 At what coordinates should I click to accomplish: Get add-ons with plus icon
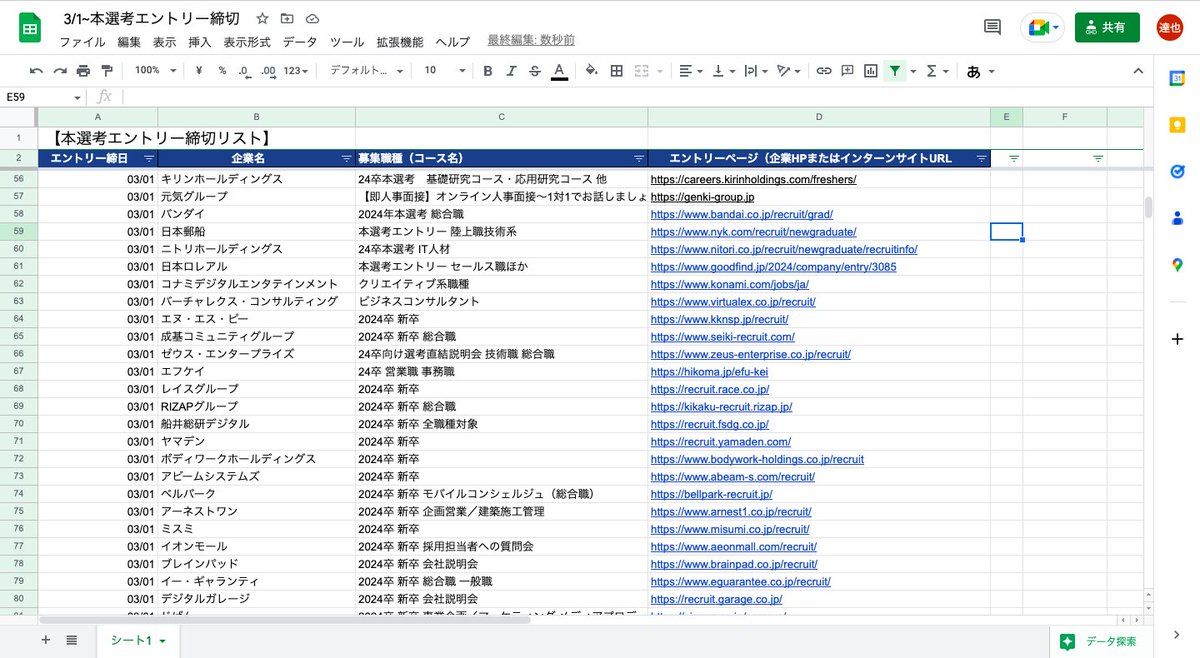[1177, 339]
